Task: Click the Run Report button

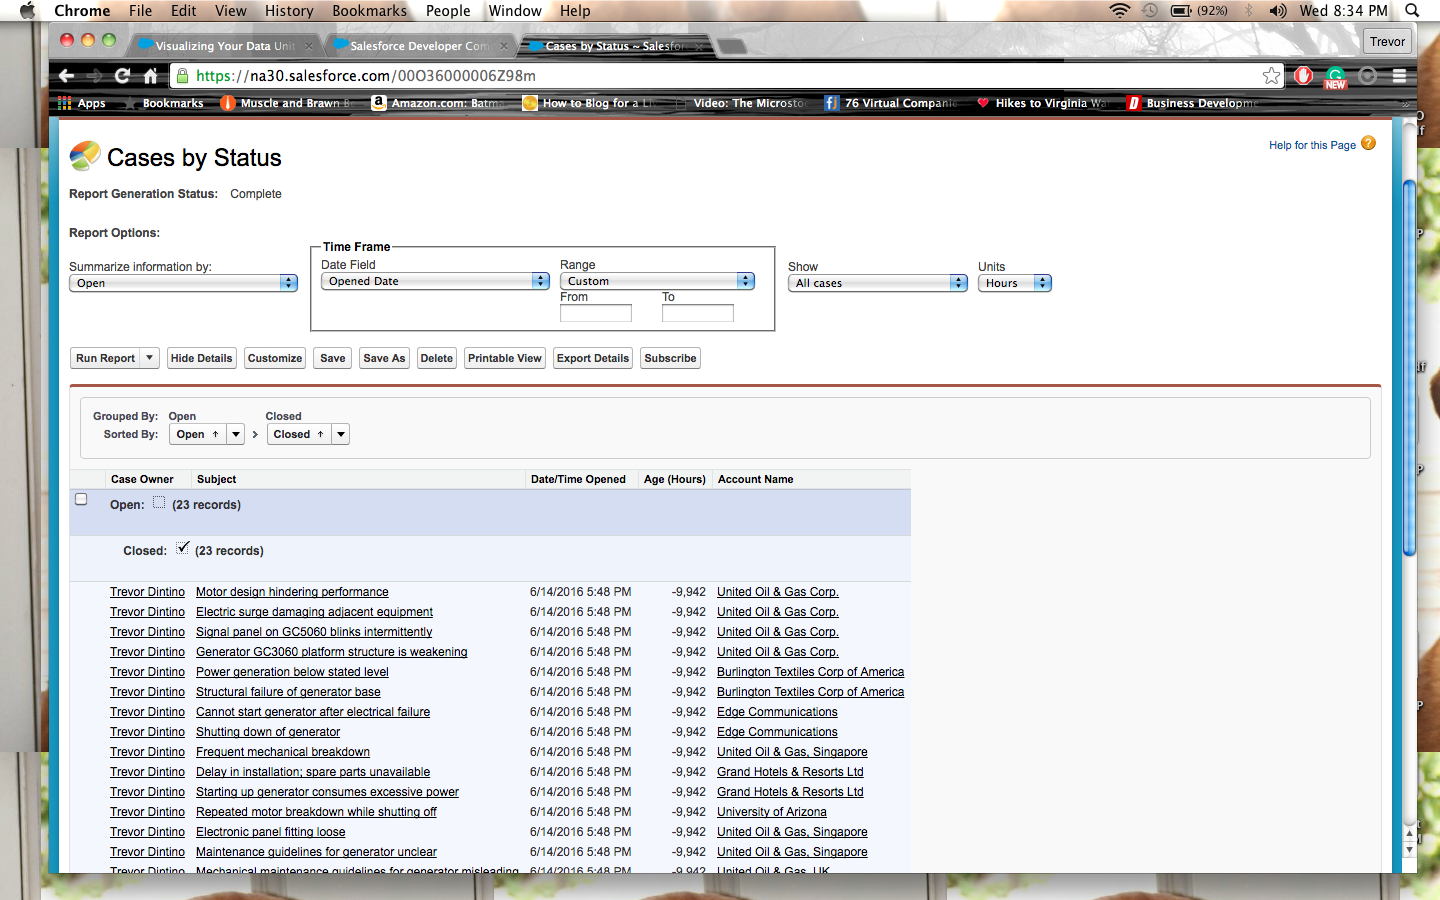Action: click(x=105, y=358)
